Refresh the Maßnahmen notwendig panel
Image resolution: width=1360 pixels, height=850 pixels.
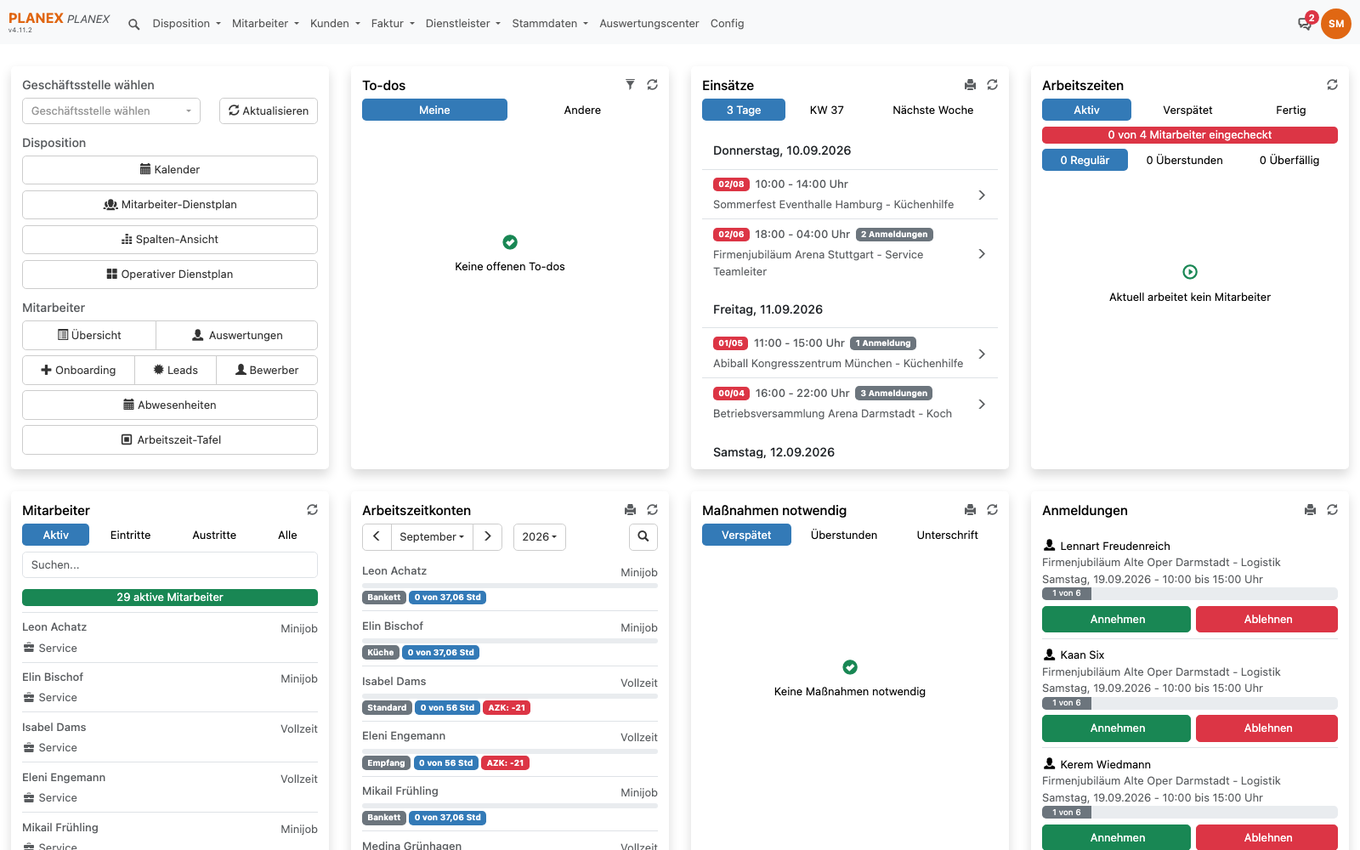coord(992,510)
